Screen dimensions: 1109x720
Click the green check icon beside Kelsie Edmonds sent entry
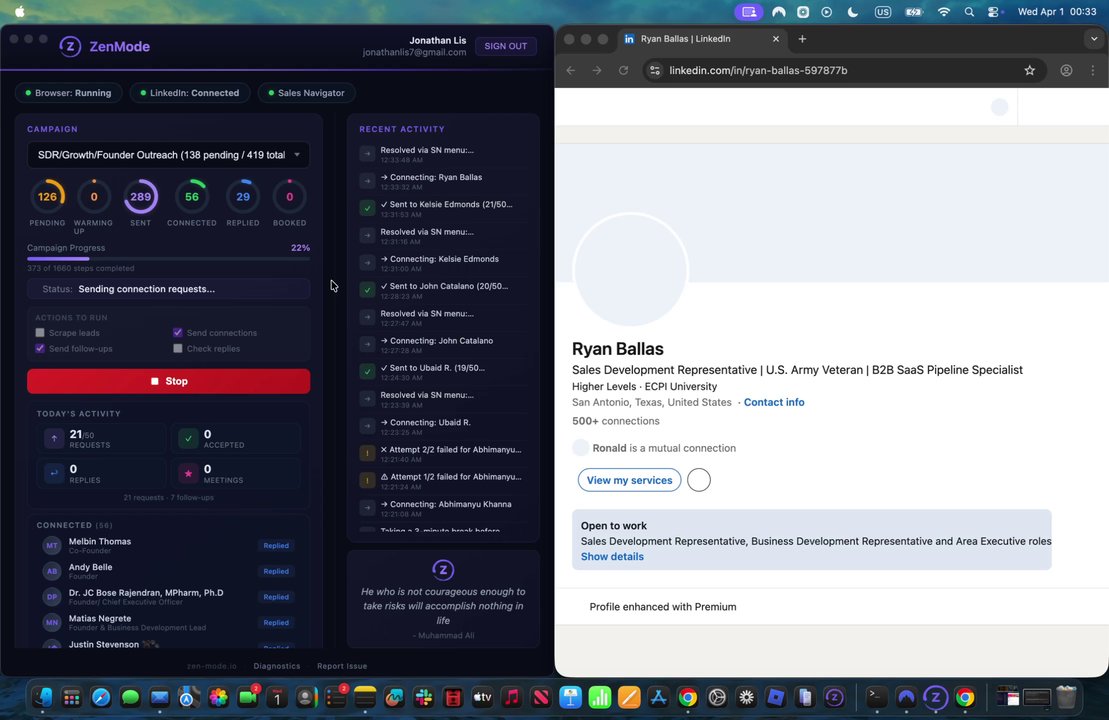click(367, 208)
